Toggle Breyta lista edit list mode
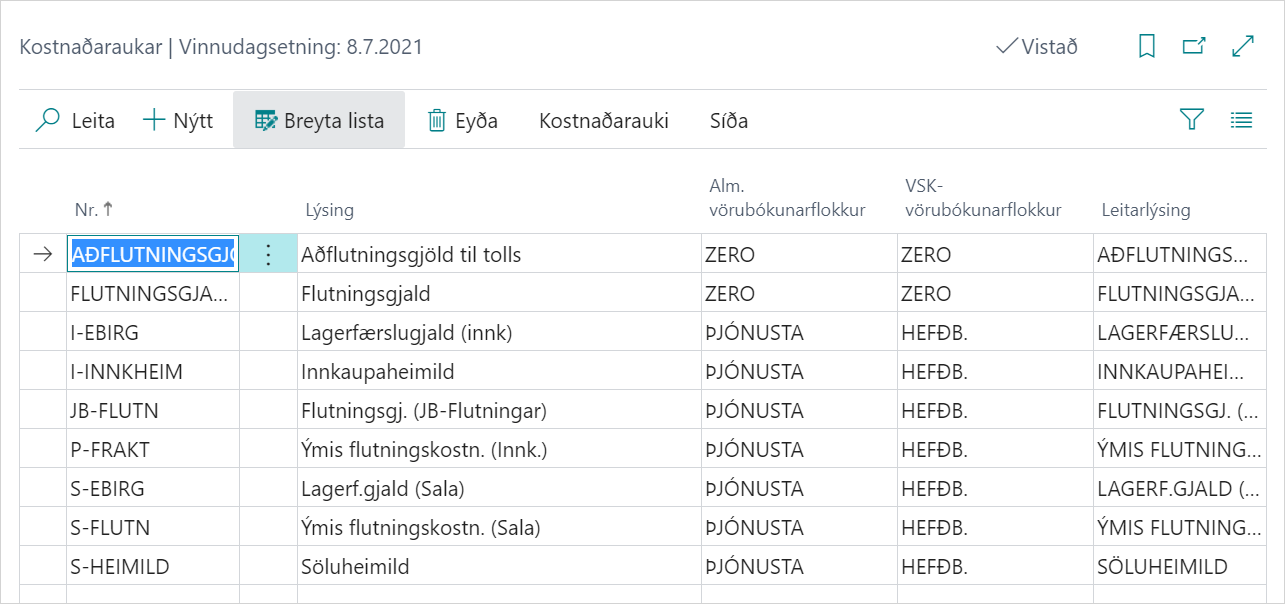Image resolution: width=1285 pixels, height=604 pixels. point(319,121)
